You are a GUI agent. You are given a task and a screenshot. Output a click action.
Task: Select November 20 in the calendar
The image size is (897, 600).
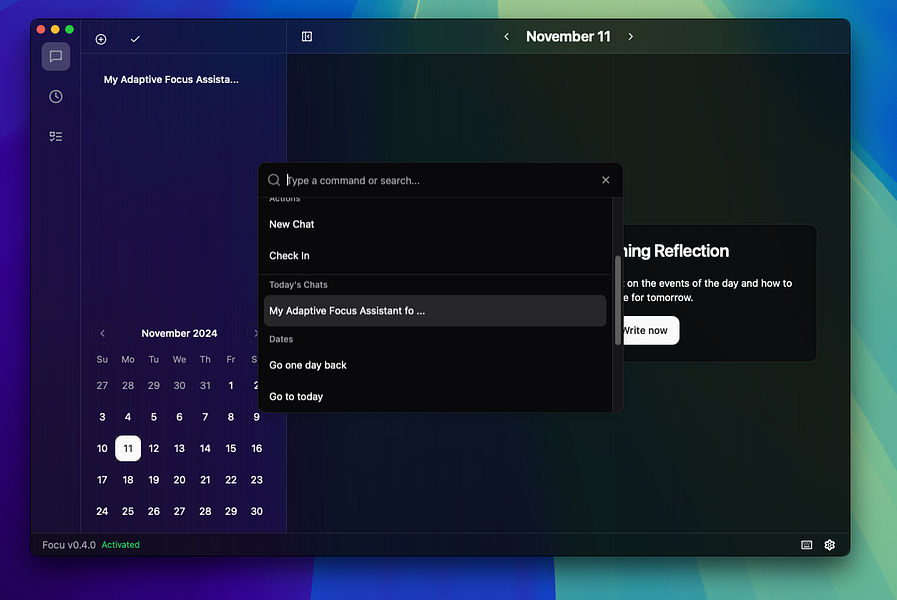[179, 480]
